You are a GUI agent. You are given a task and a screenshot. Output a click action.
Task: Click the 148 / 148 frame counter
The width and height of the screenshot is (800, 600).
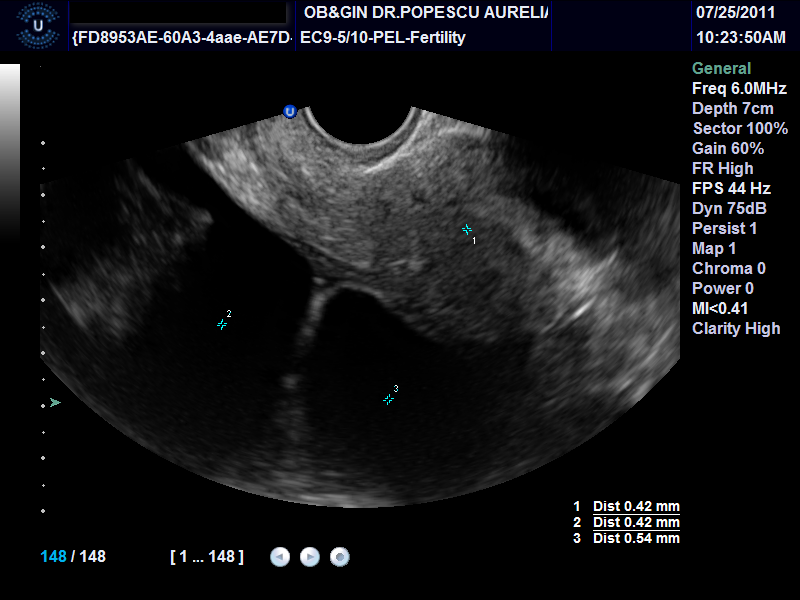73,556
